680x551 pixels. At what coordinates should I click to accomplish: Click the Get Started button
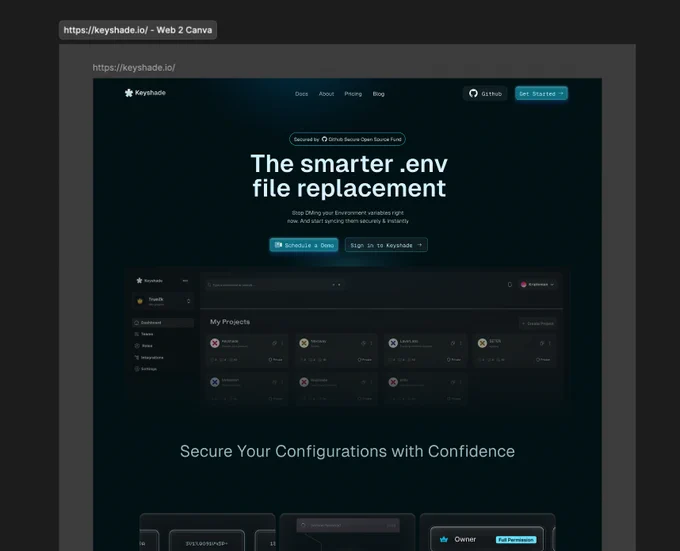point(541,93)
